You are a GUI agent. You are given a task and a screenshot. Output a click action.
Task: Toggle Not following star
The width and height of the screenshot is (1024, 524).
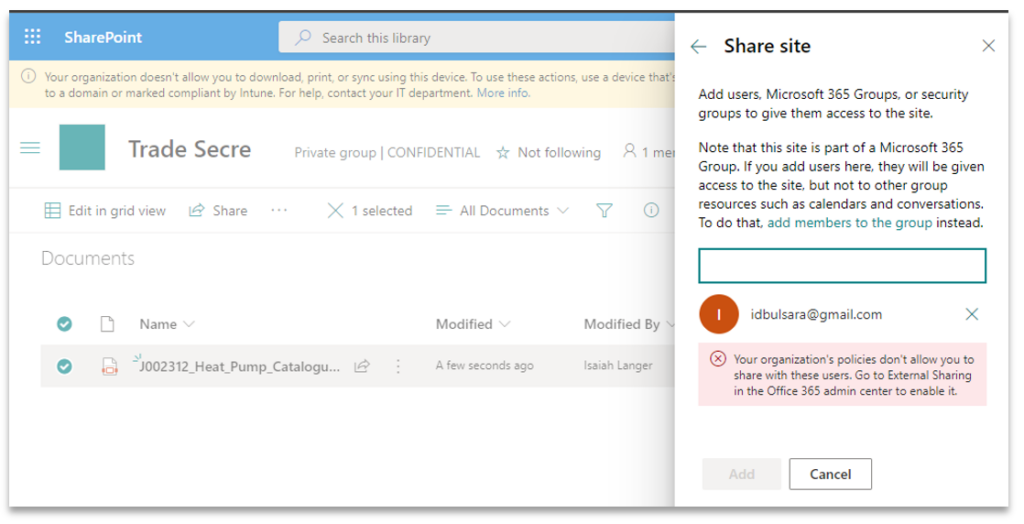pos(503,153)
